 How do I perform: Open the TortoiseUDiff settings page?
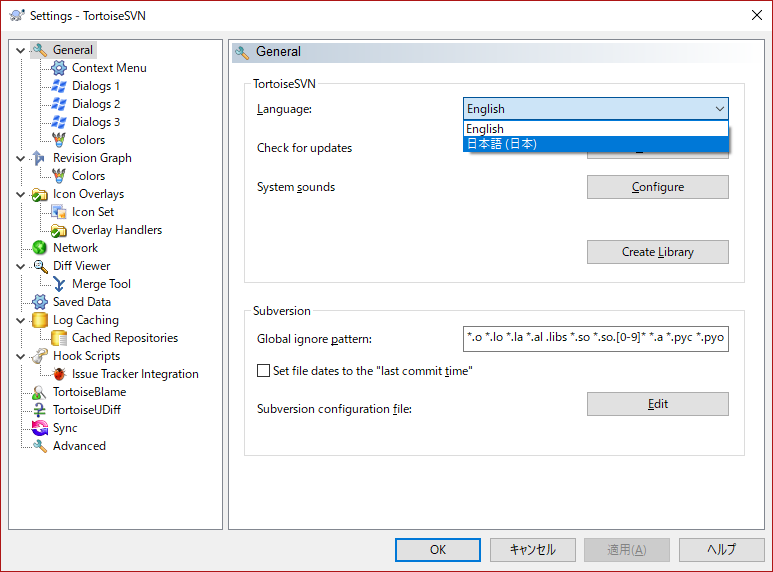click(x=87, y=410)
